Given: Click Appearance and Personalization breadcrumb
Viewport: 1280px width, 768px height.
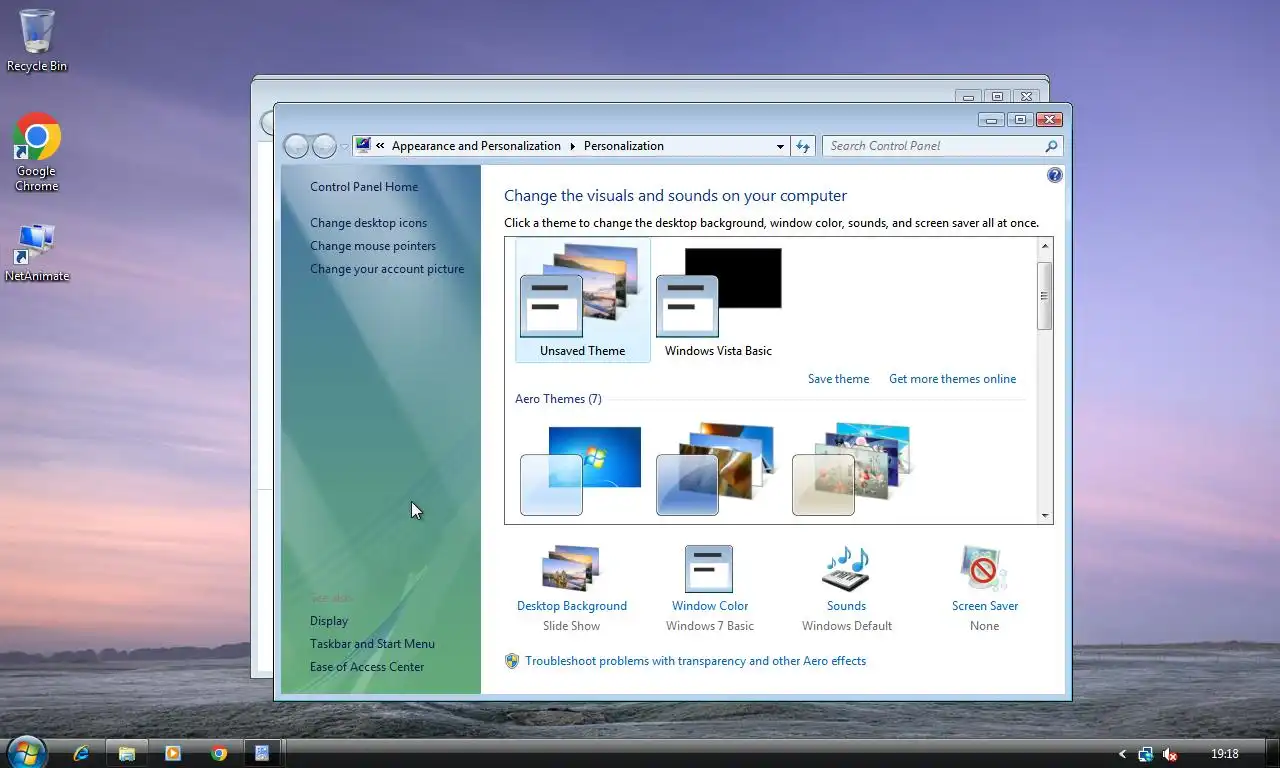Looking at the screenshot, I should tap(476, 146).
